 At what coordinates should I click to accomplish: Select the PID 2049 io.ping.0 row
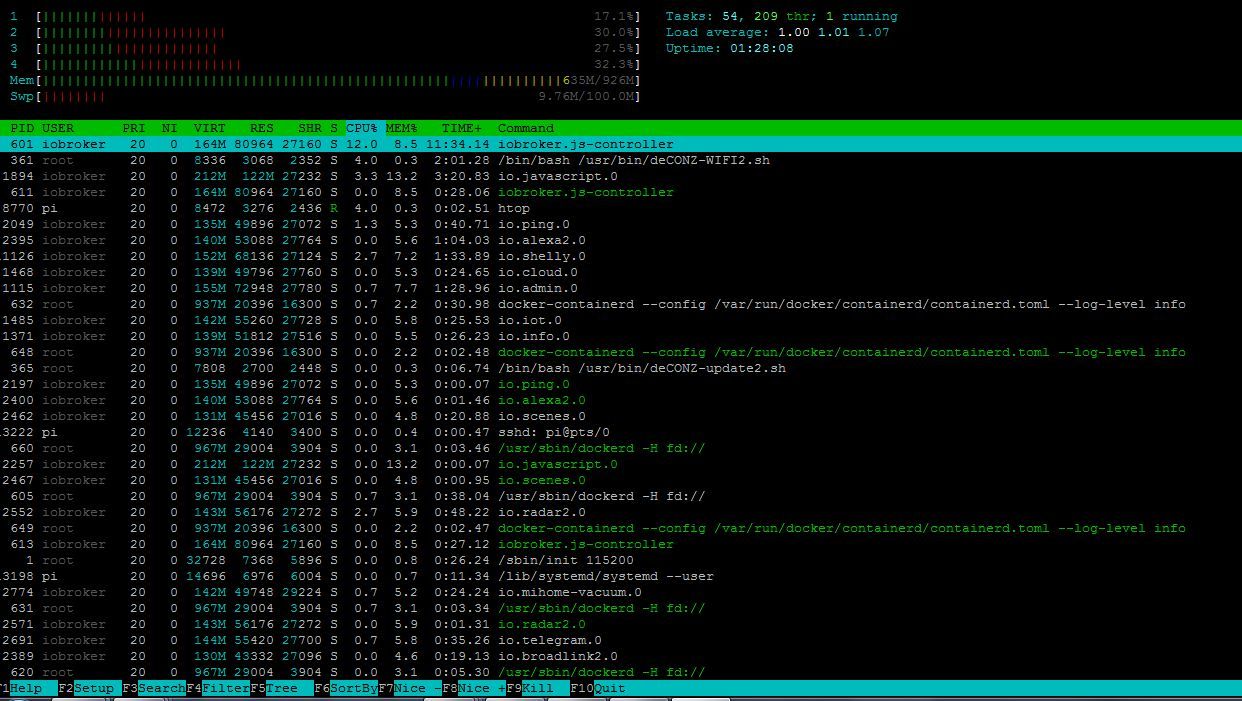coord(621,224)
